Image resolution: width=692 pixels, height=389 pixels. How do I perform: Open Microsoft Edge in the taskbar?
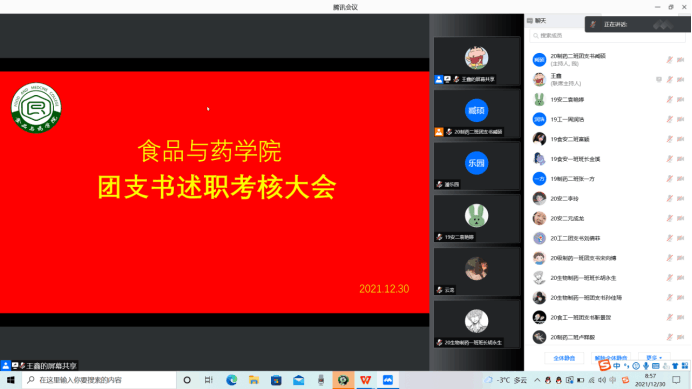tap(231, 380)
